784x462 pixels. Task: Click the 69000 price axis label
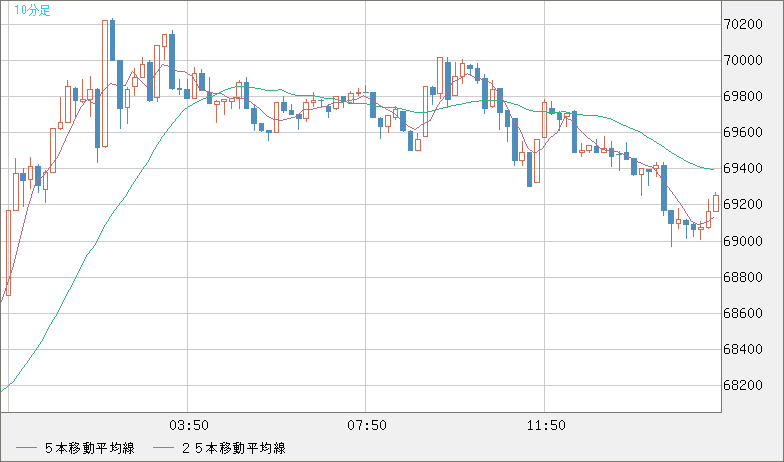click(743, 241)
